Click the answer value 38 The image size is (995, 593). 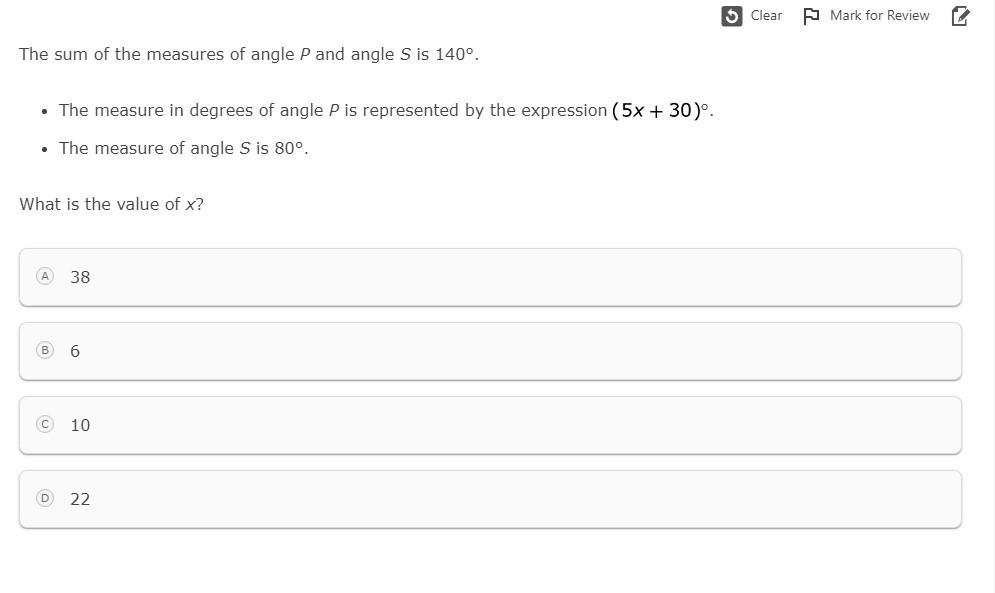80,277
